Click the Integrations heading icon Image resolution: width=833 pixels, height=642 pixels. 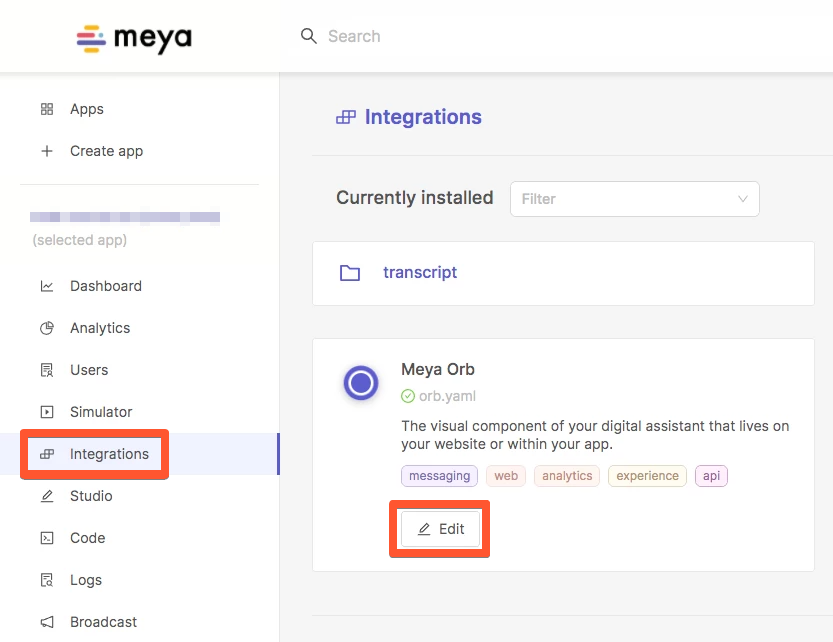346,117
